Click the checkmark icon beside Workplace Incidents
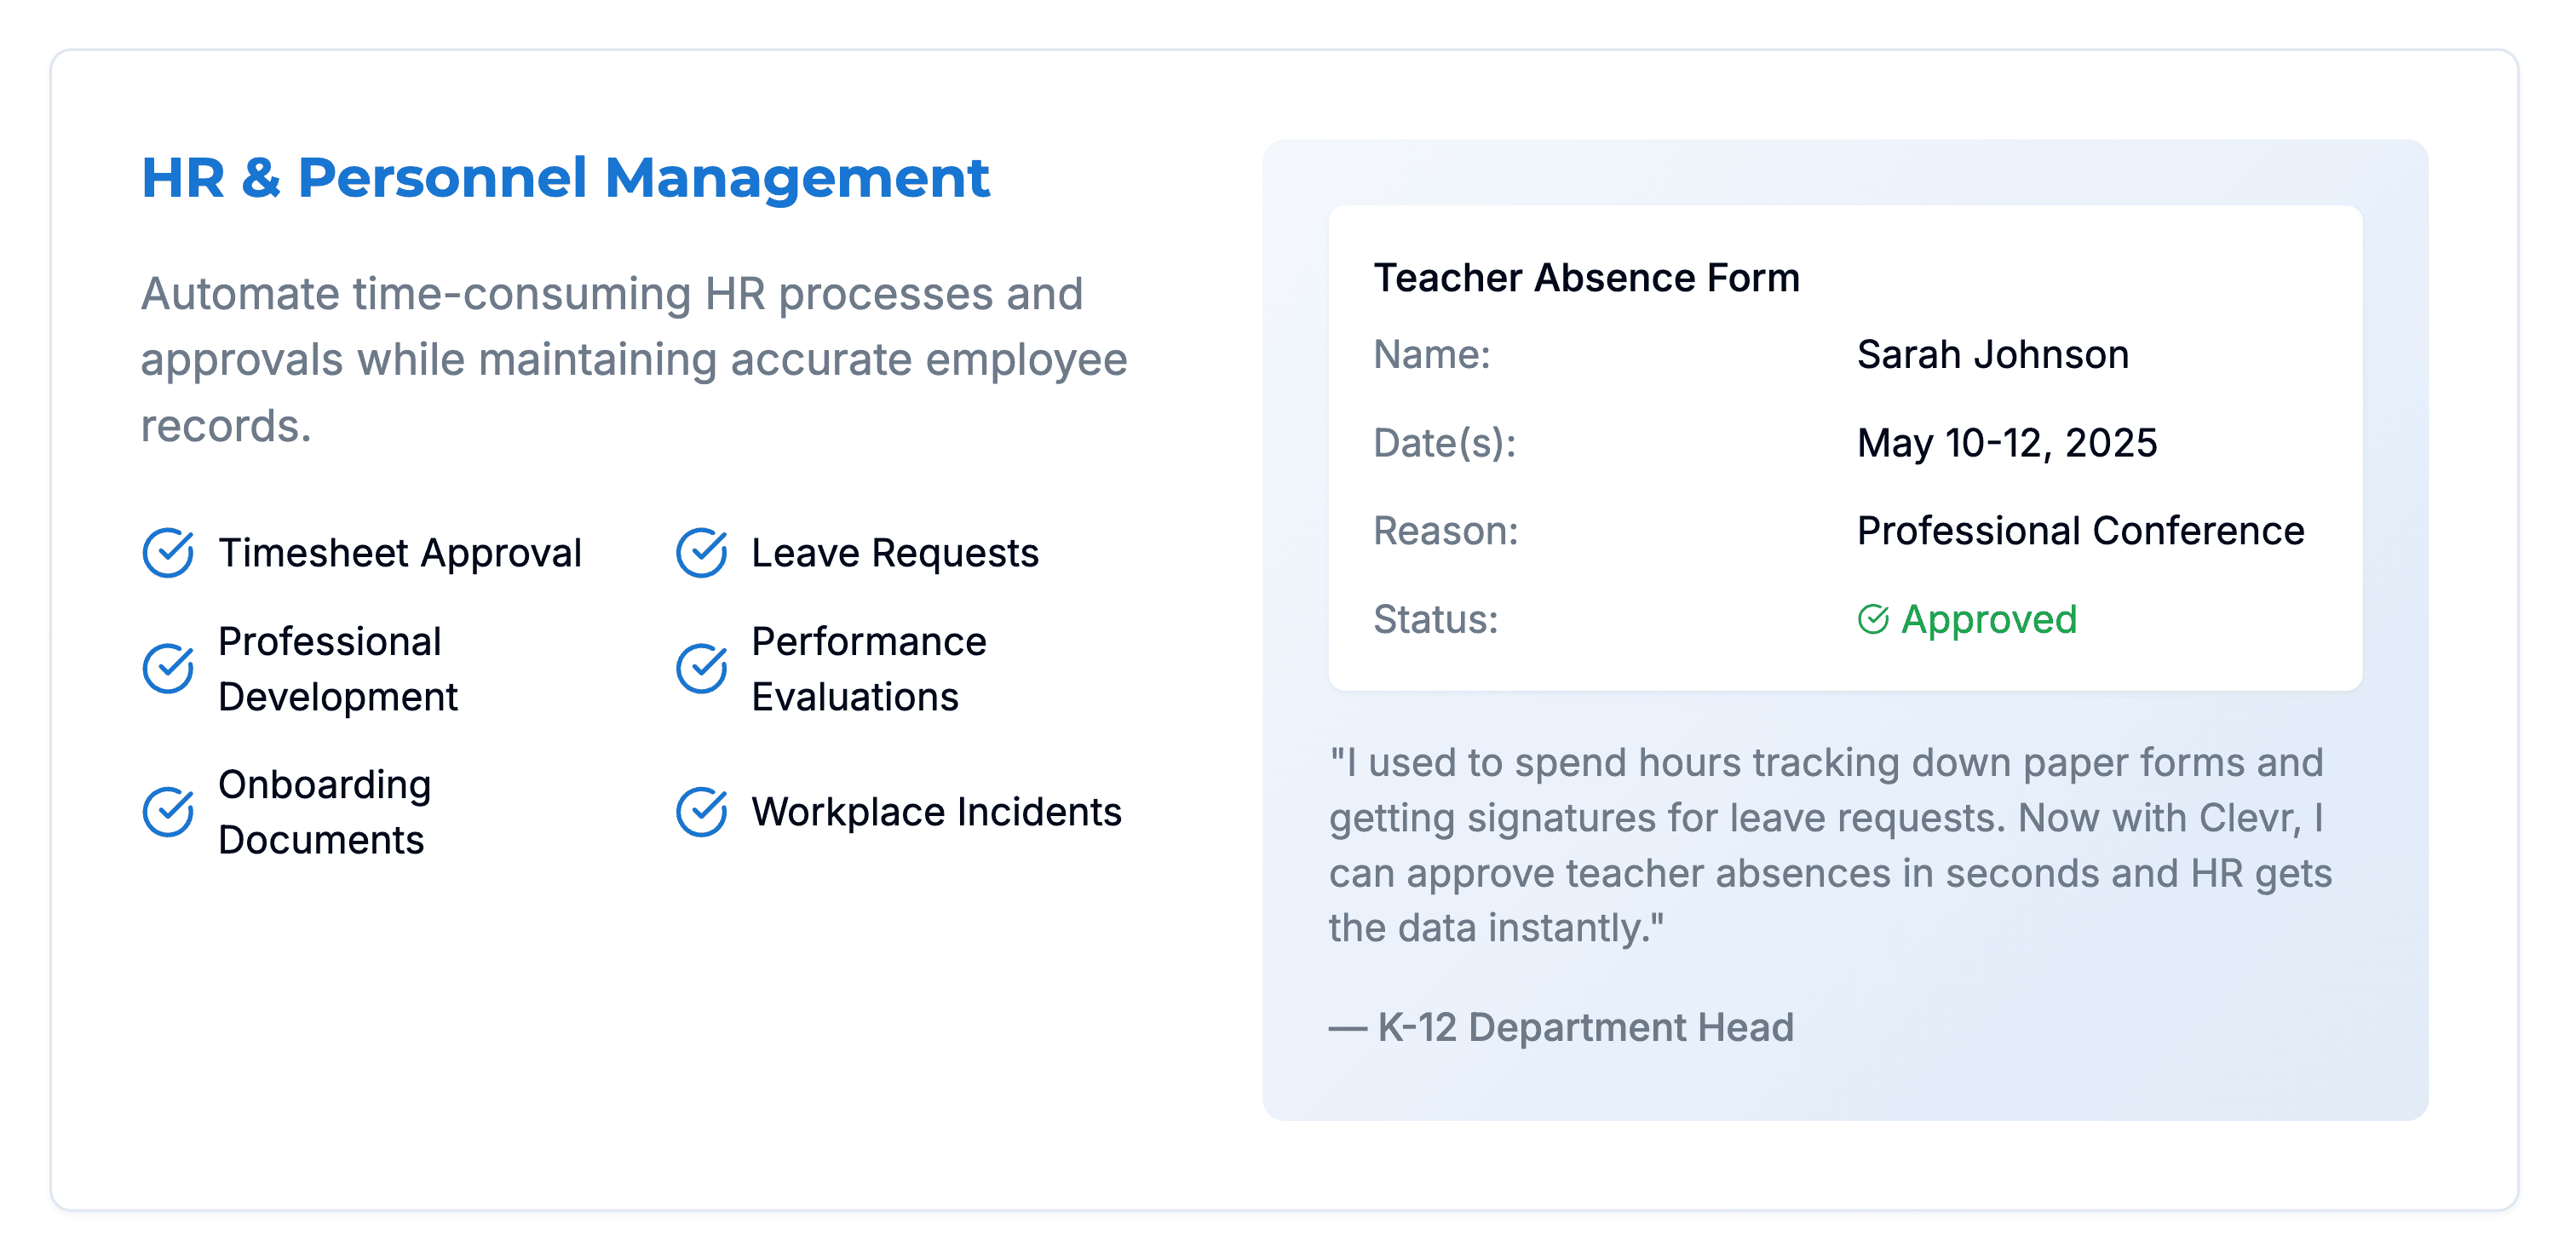Viewport: 2576px width, 1259px height. (702, 812)
